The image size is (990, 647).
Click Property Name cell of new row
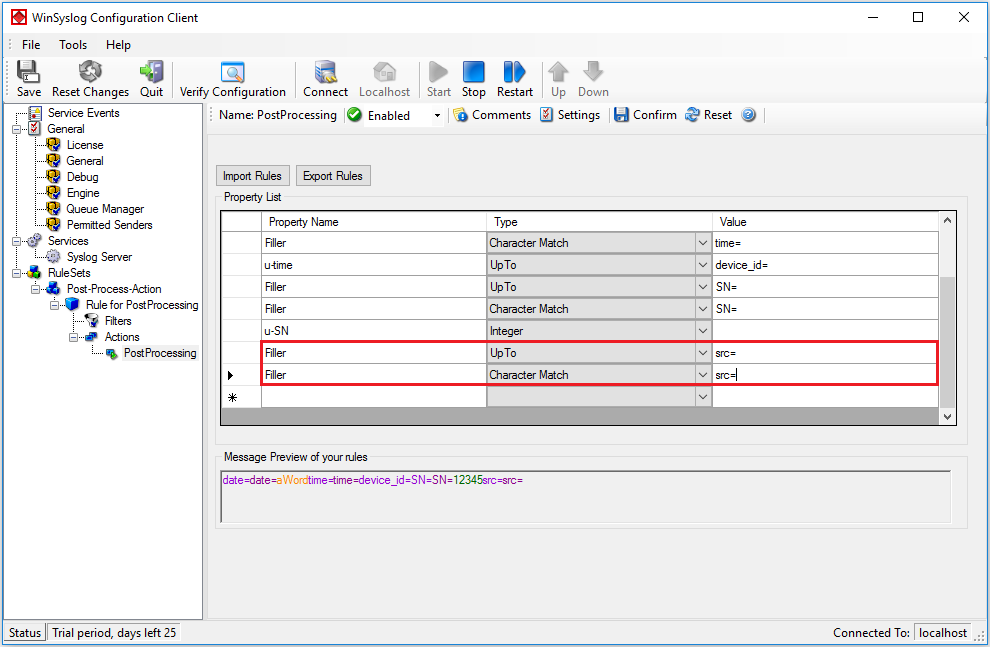pos(374,397)
